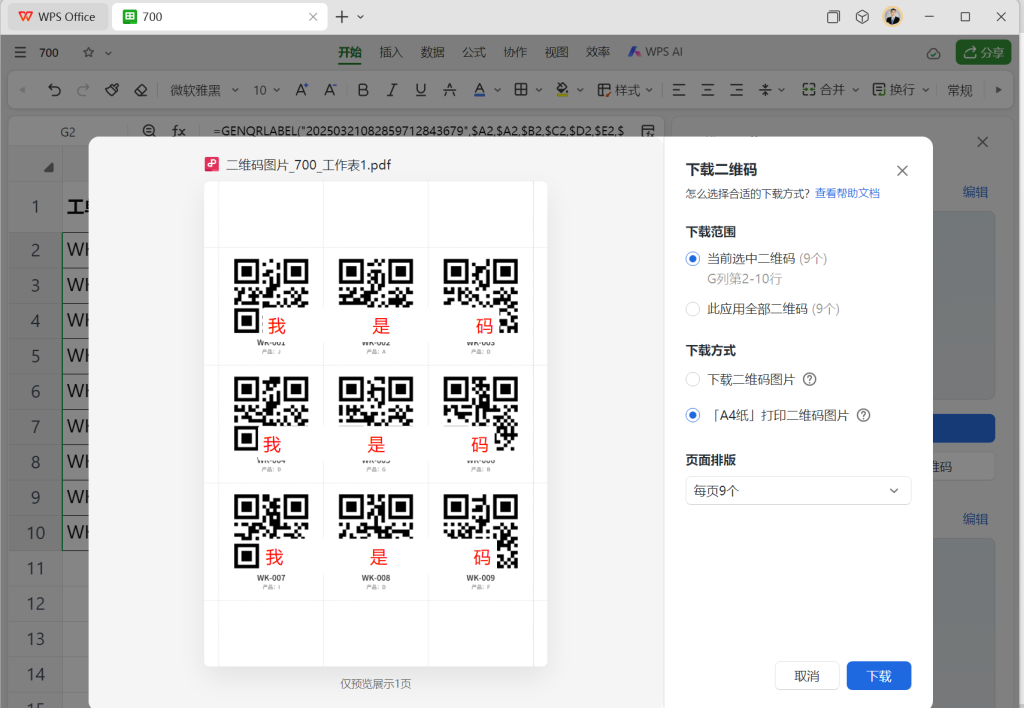The width and height of the screenshot is (1024, 708).
Task: Toggle Italic formatting
Action: click(392, 90)
